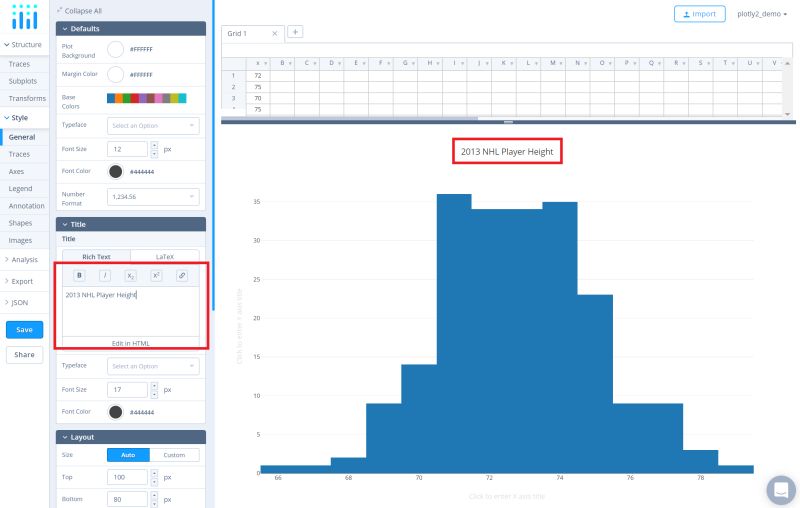Click the Bottom margin field
This screenshot has width=800, height=508.
point(128,499)
